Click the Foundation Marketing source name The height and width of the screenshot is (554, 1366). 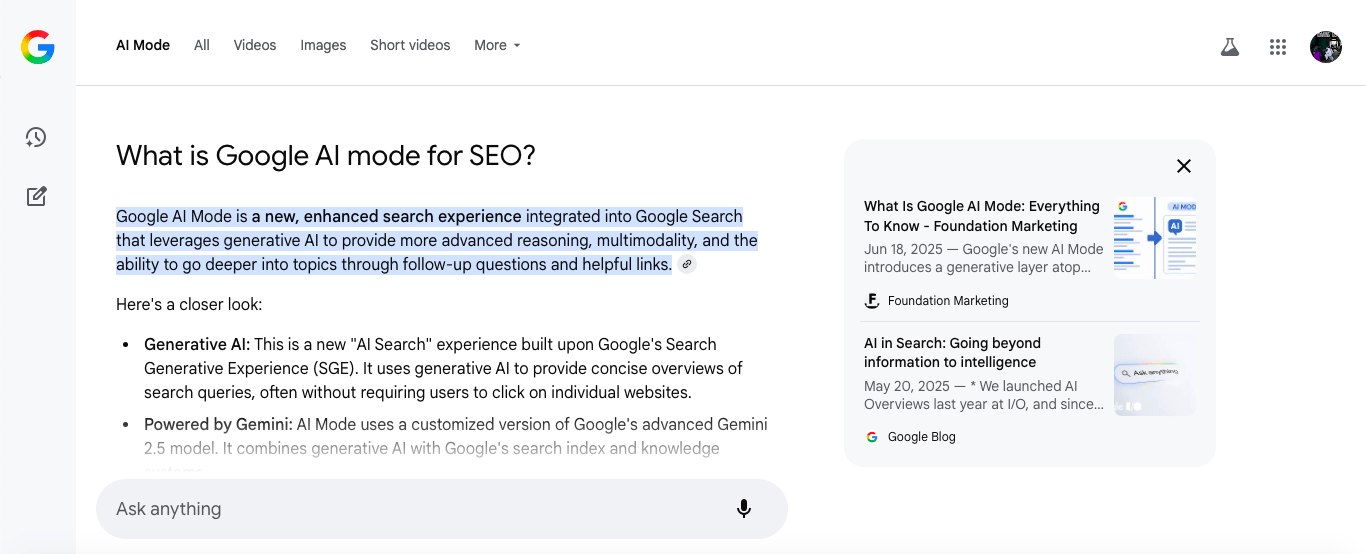click(x=948, y=301)
